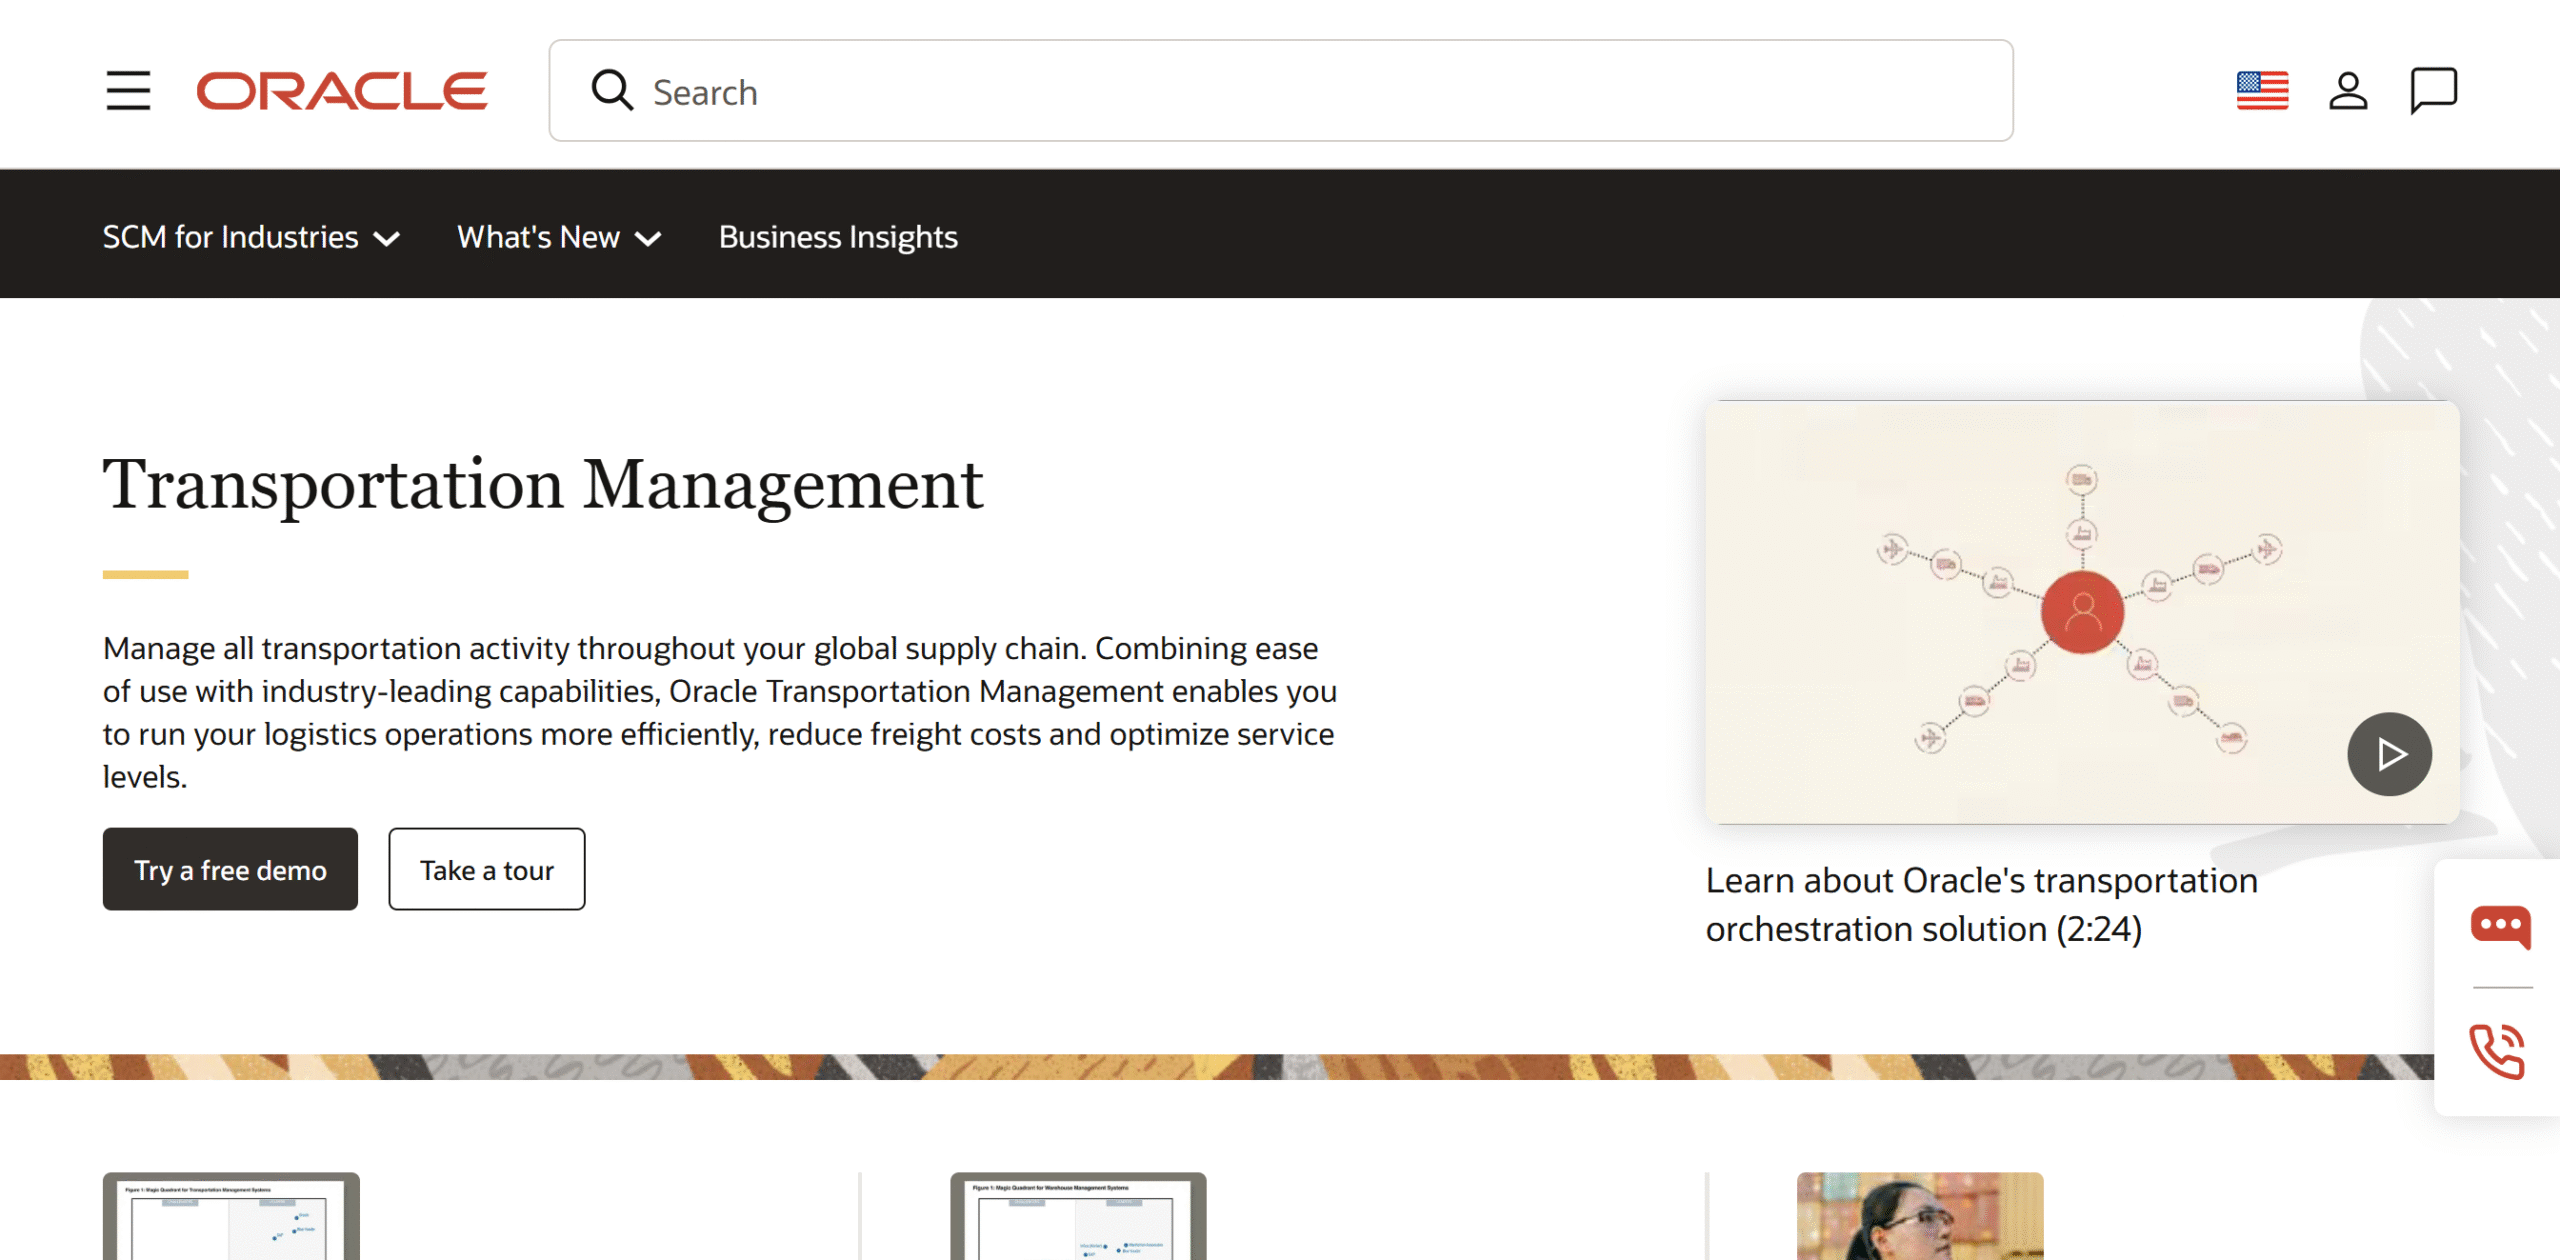Click the Take a tour button
Screen dimensions: 2560x1260
[486, 869]
